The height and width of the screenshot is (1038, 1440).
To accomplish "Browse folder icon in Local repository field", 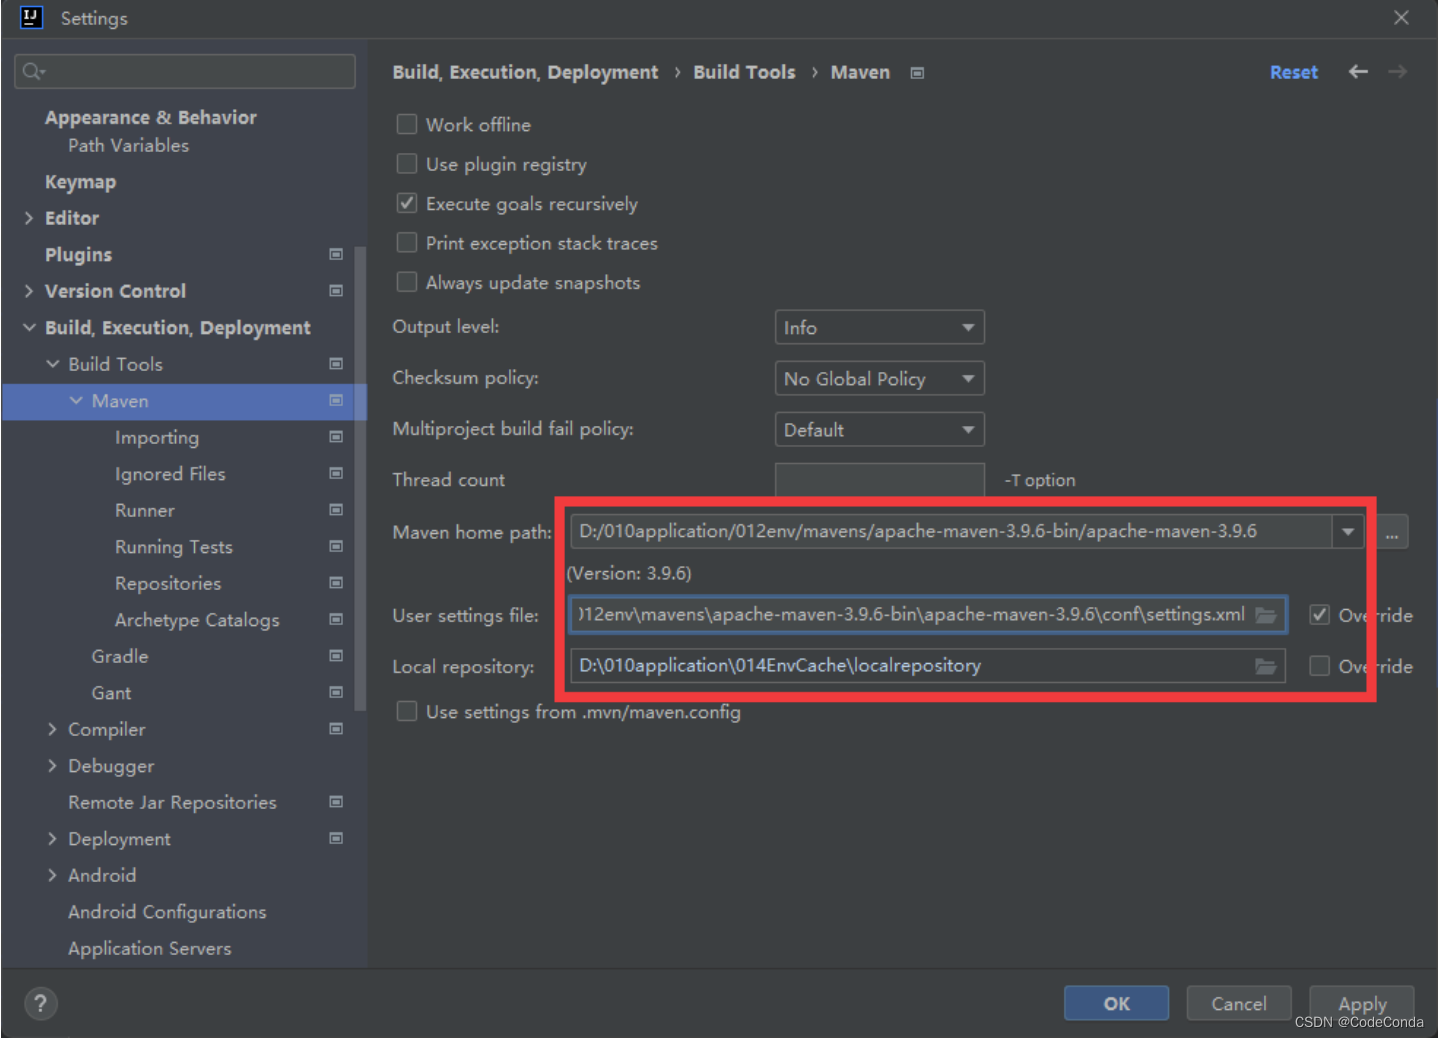I will point(1266,666).
